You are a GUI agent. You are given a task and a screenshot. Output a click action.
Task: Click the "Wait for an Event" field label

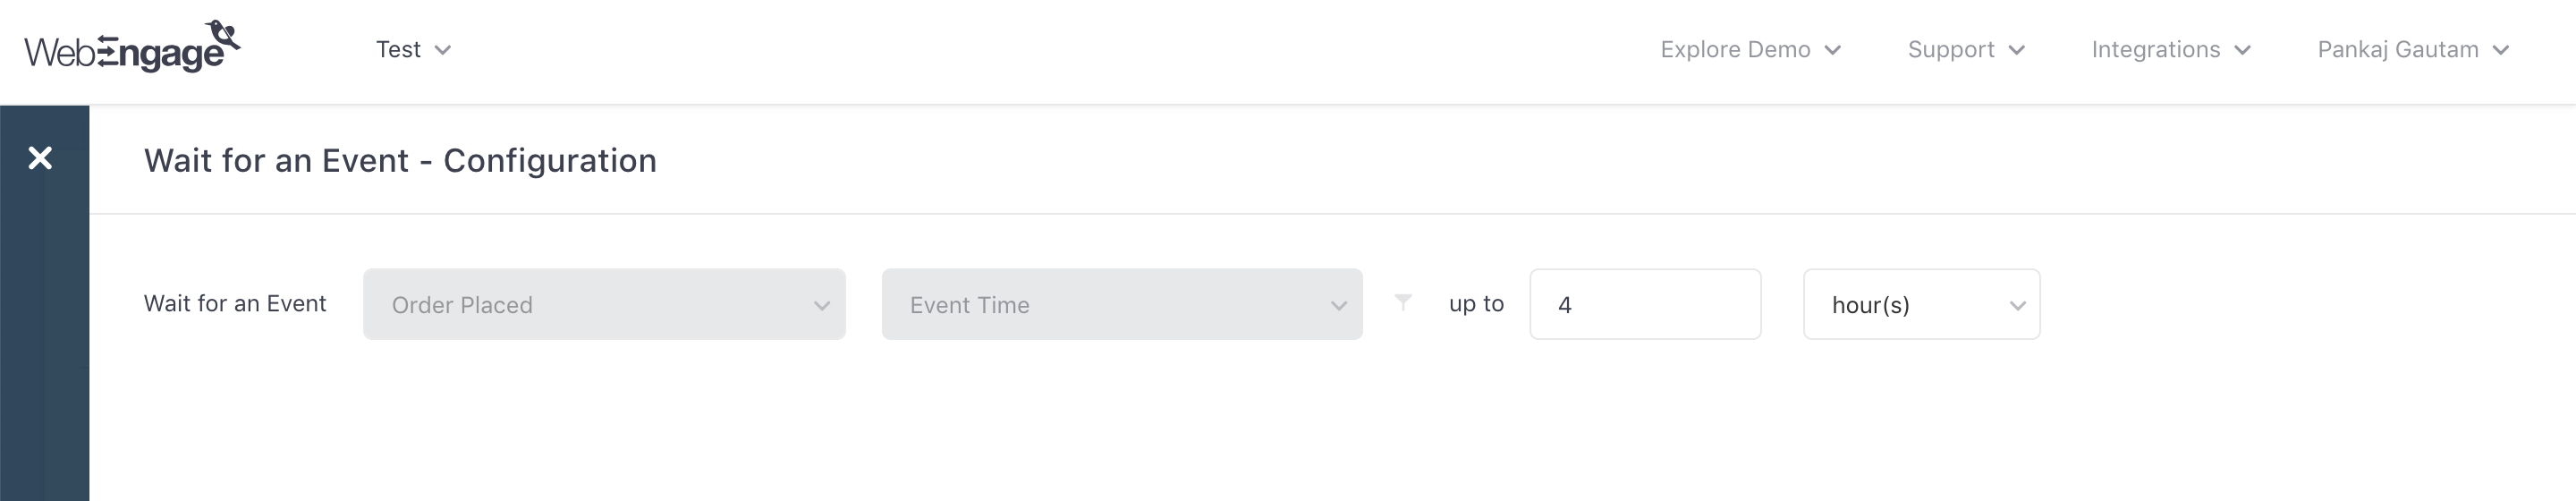[235, 304]
